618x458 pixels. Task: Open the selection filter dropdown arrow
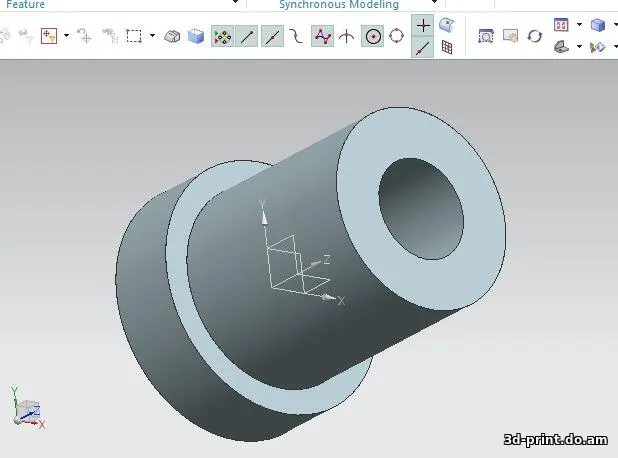(66, 36)
